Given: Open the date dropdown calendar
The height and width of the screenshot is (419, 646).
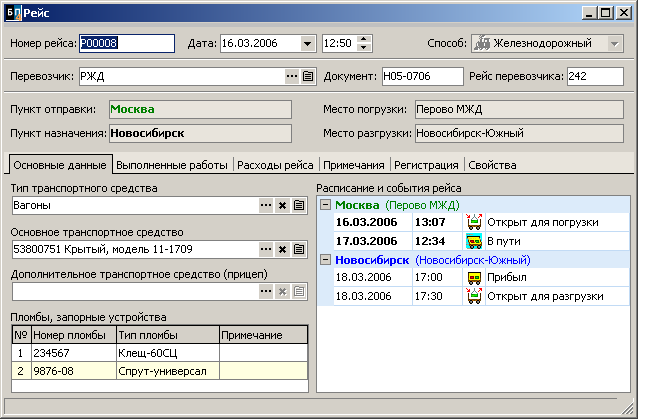Looking at the screenshot, I should [306, 43].
